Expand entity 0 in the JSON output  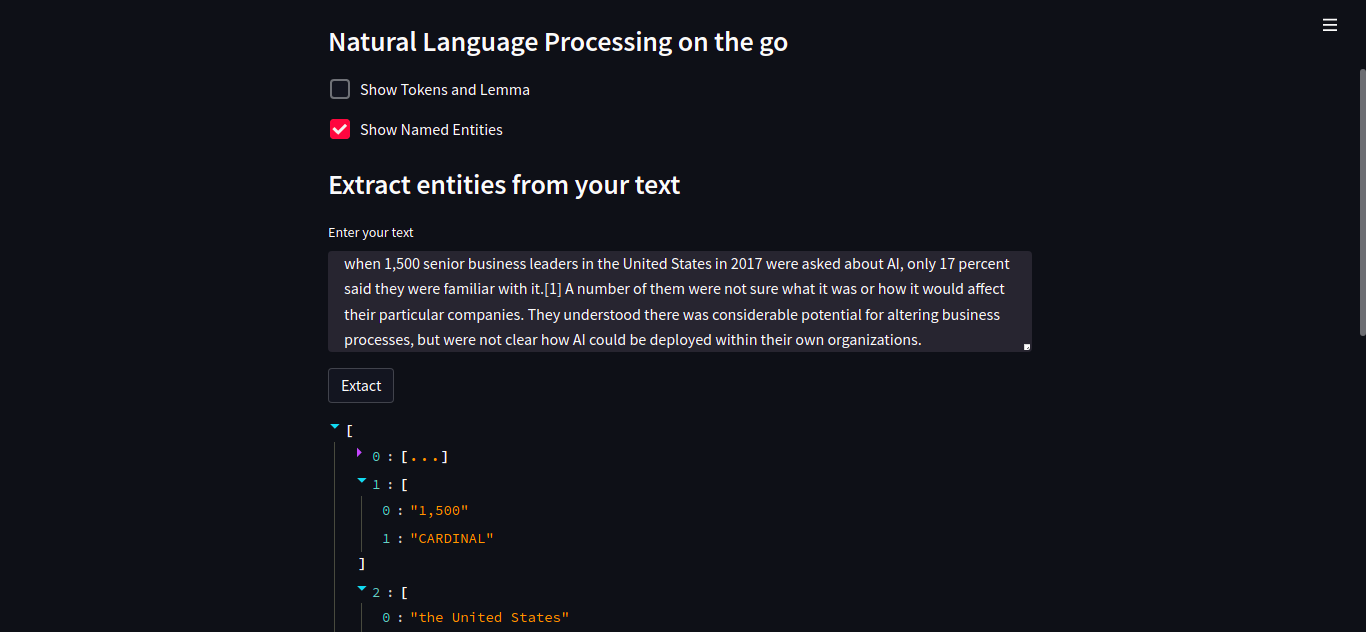359,452
